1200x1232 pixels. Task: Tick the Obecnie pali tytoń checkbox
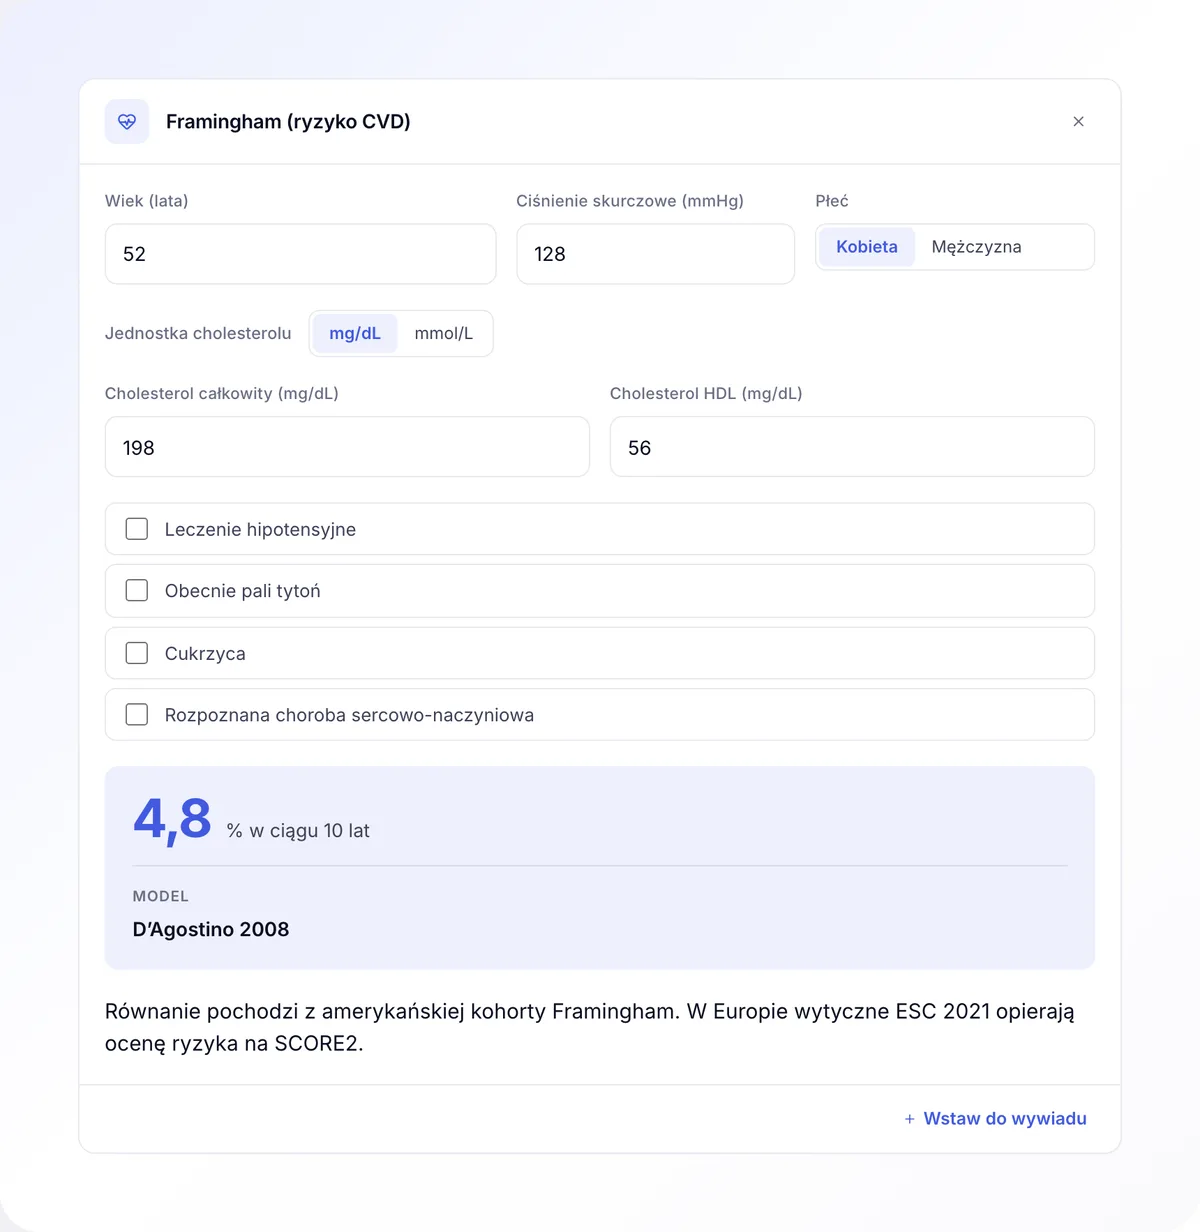click(x=137, y=591)
